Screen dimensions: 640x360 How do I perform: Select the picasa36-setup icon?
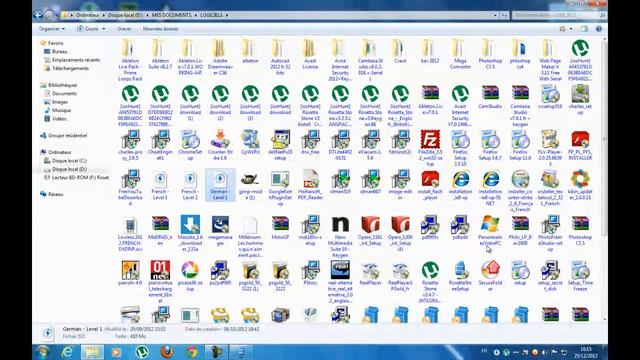point(190,270)
